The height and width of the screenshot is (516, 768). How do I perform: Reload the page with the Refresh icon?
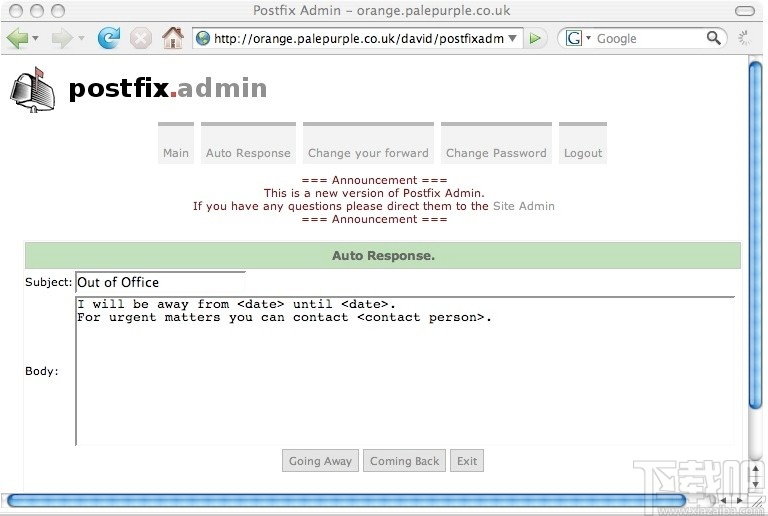(109, 38)
